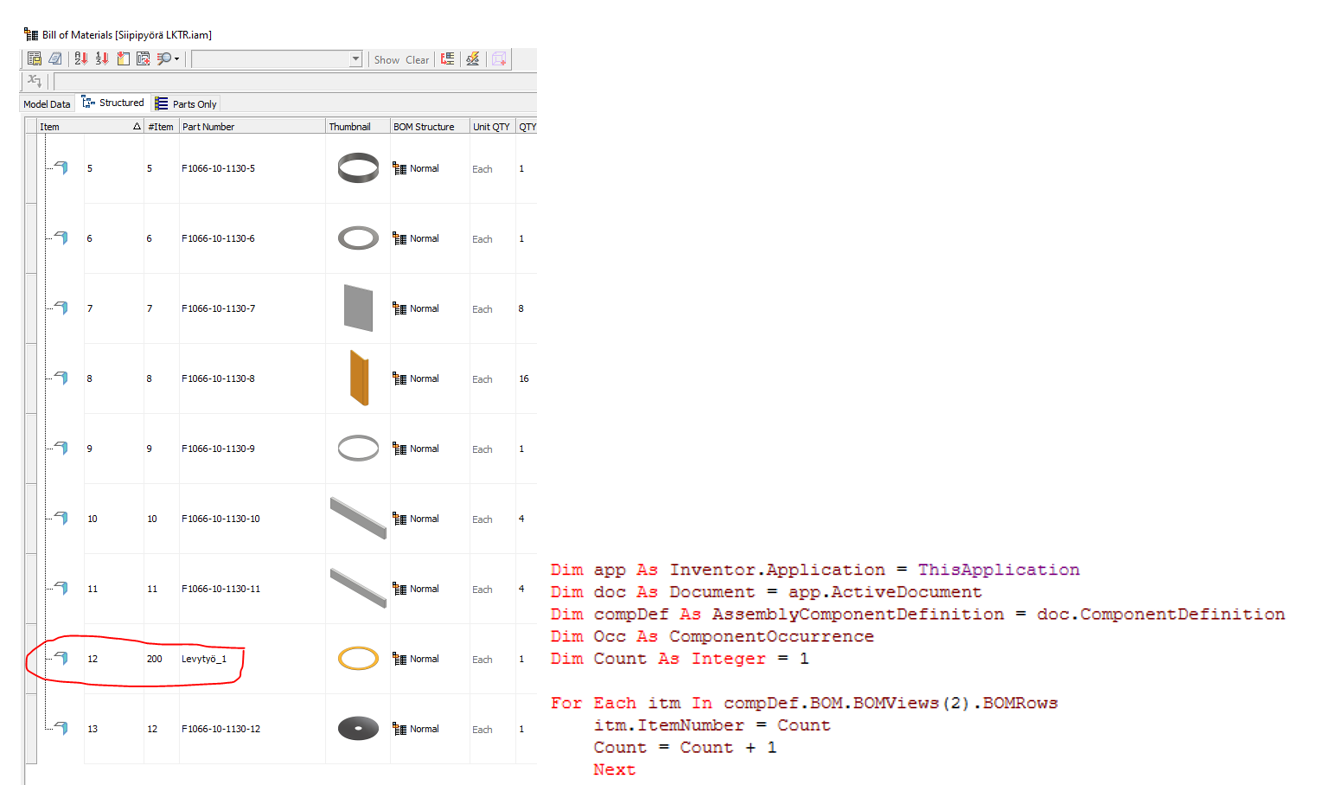Click the Update Mass Properties lightning icon
Image resolution: width=1320 pixels, height=809 pixels.
coord(473,59)
